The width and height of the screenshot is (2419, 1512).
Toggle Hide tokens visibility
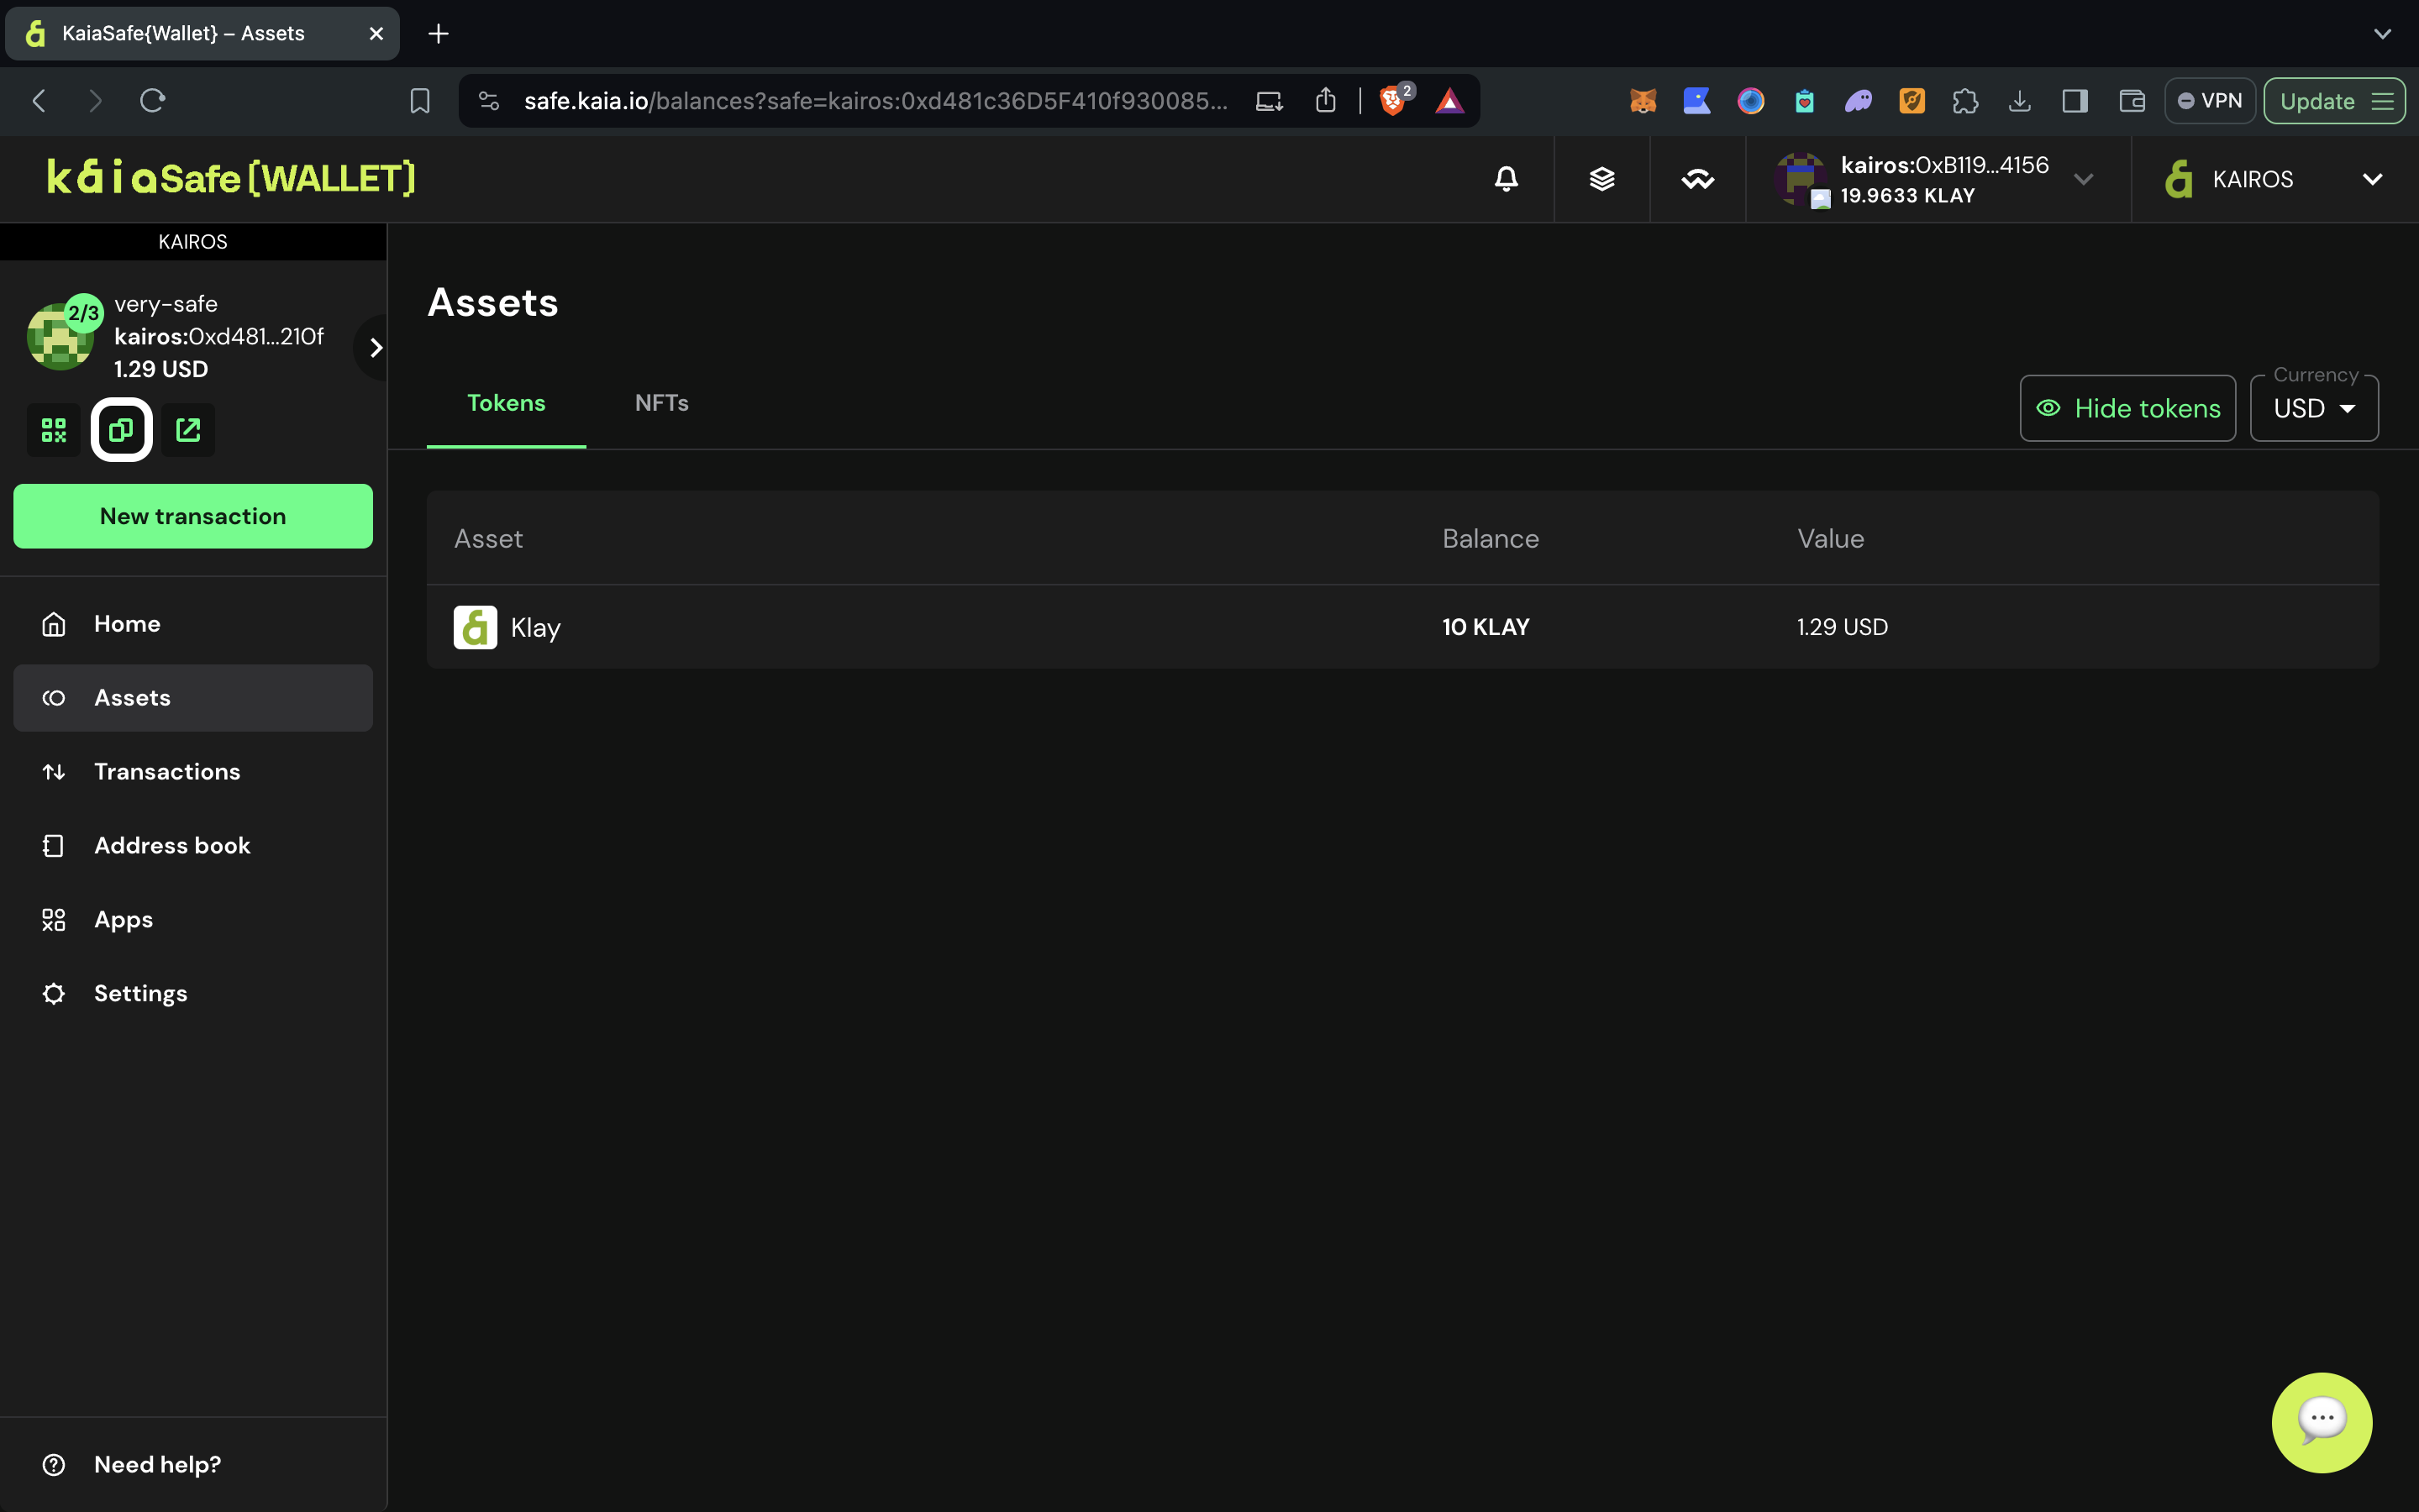tap(2127, 408)
